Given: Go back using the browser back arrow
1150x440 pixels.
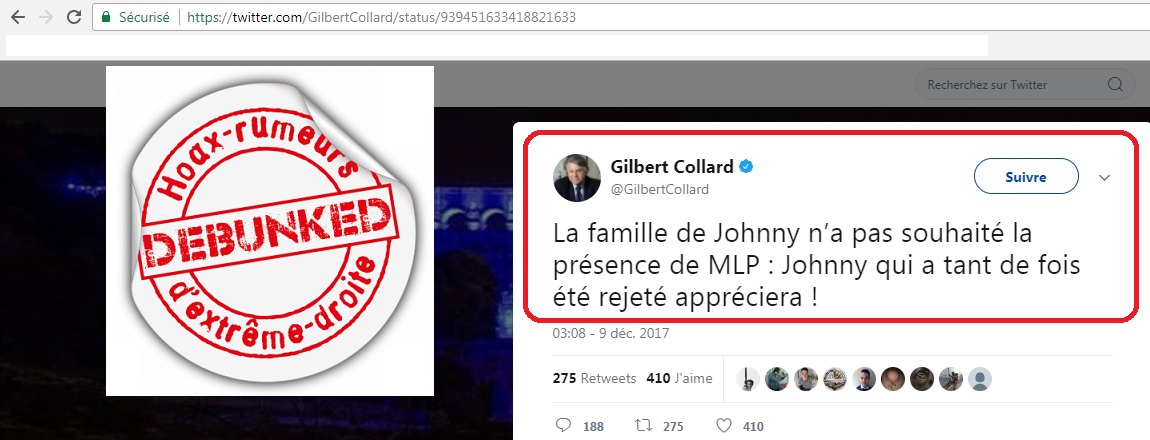Looking at the screenshot, I should [18, 17].
